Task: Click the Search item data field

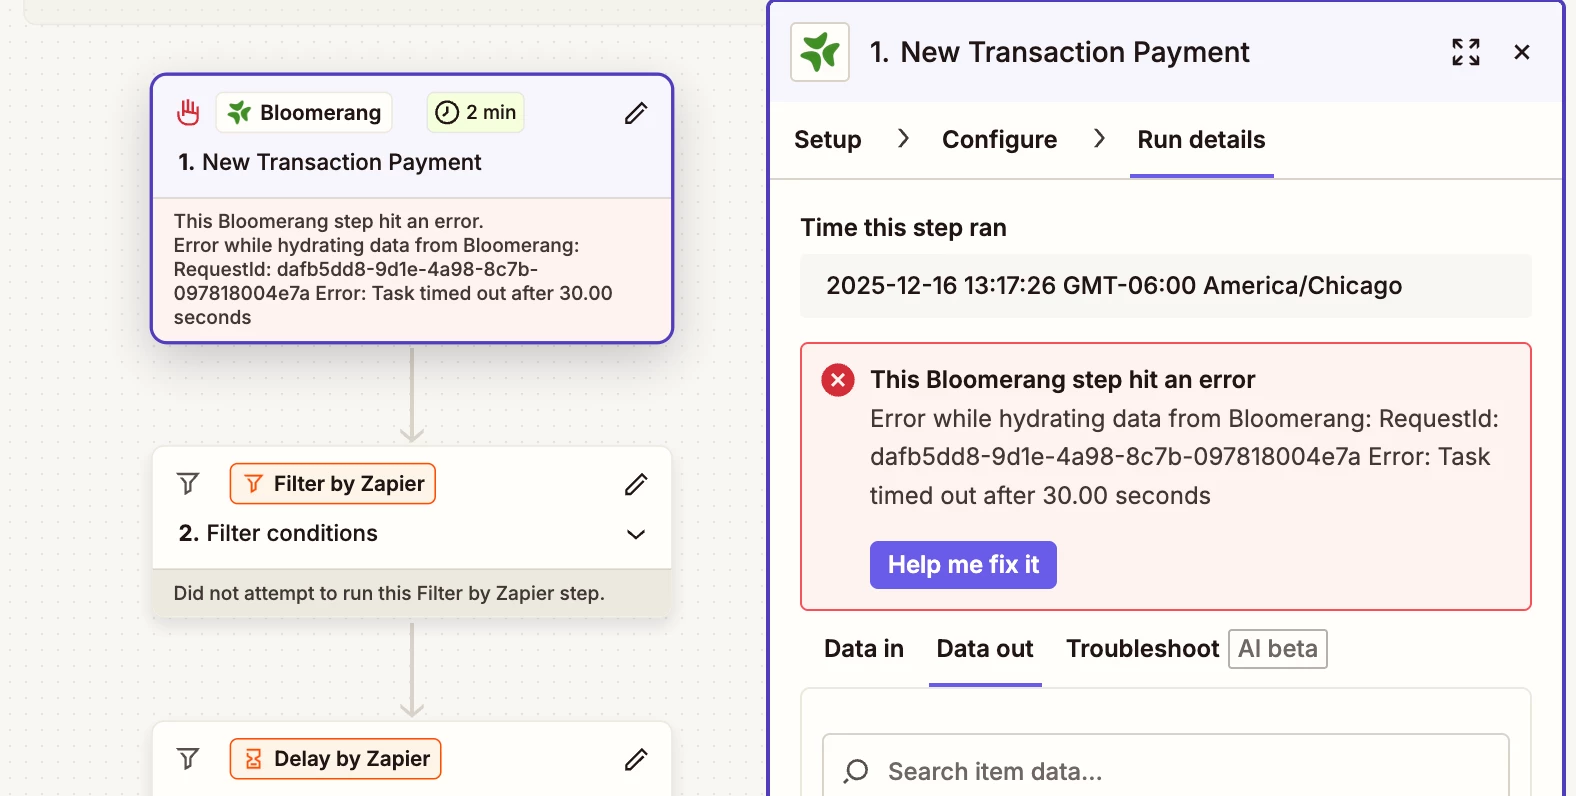Action: coord(1166,770)
